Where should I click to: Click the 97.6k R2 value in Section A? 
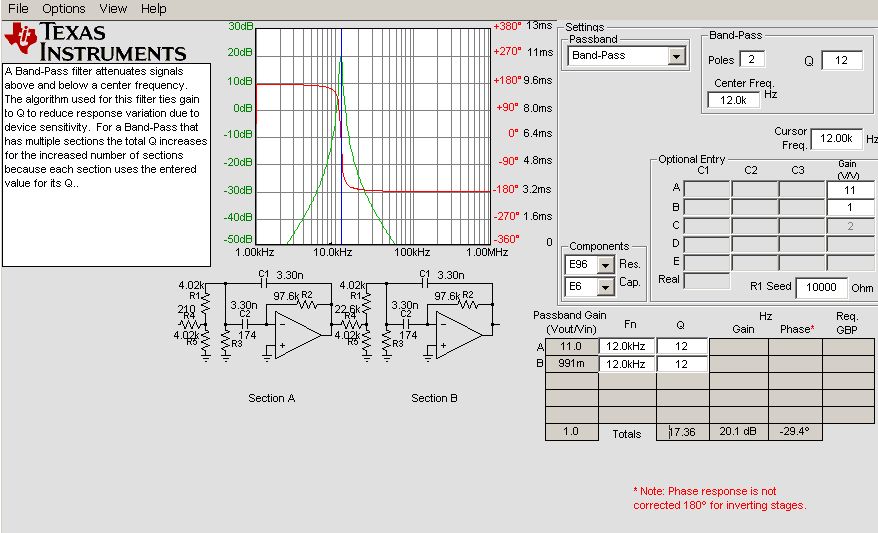pos(286,296)
